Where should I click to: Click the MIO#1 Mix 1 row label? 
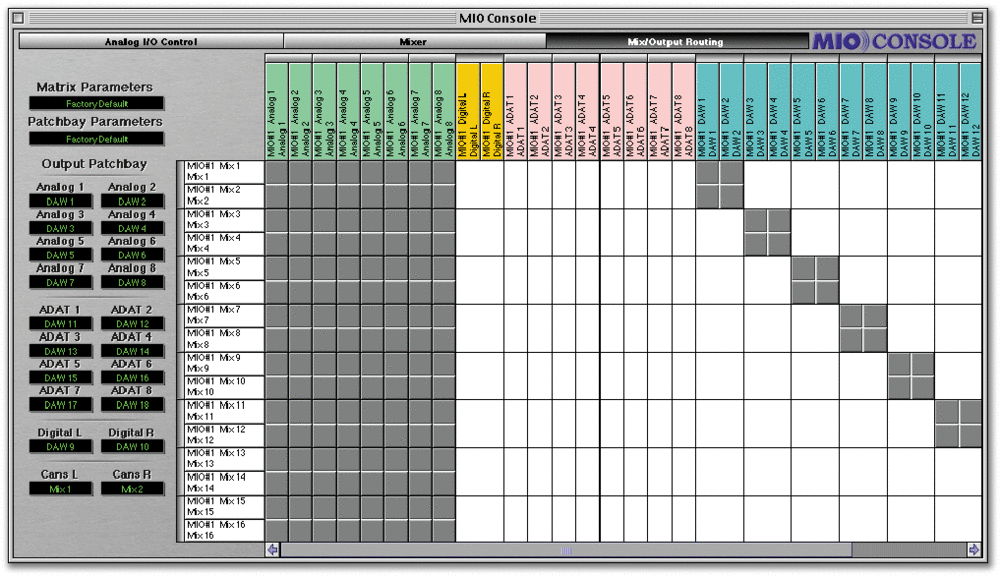(x=224, y=172)
